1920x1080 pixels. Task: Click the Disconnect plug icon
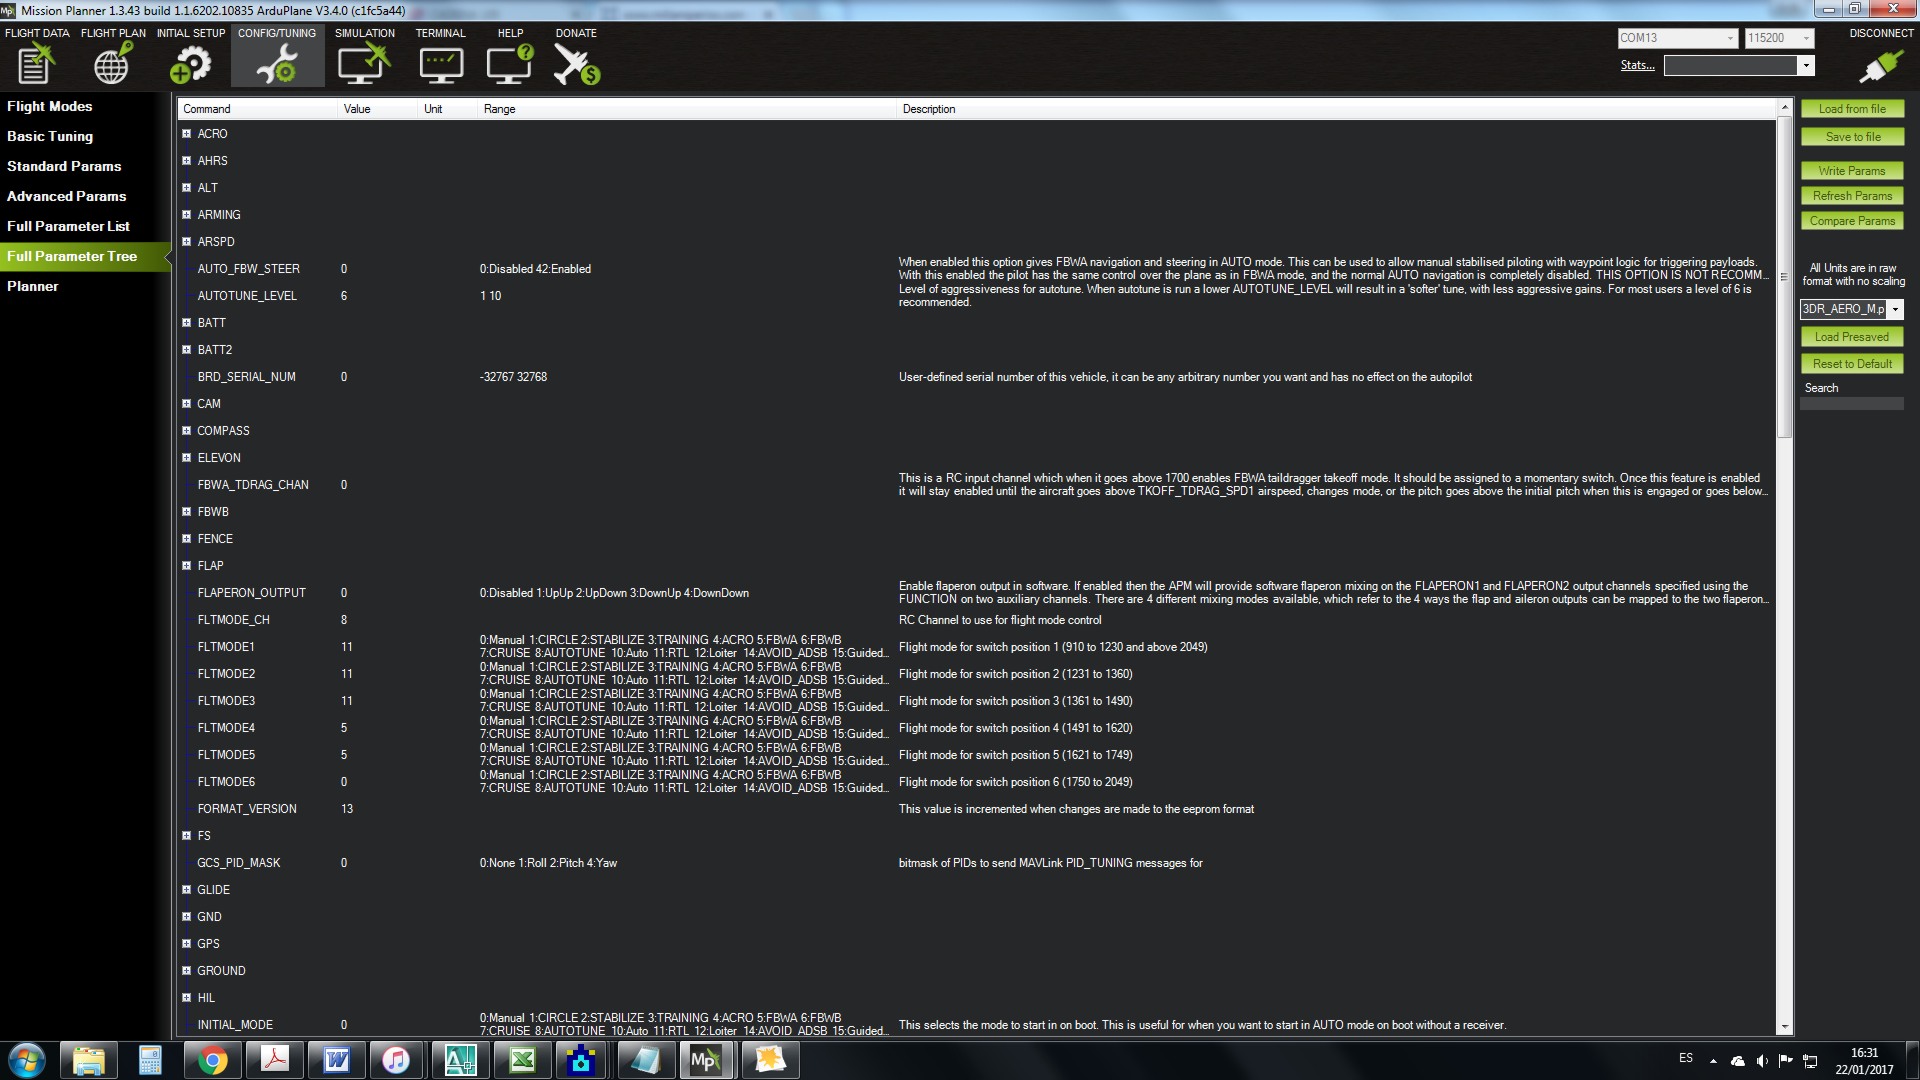(x=1880, y=66)
